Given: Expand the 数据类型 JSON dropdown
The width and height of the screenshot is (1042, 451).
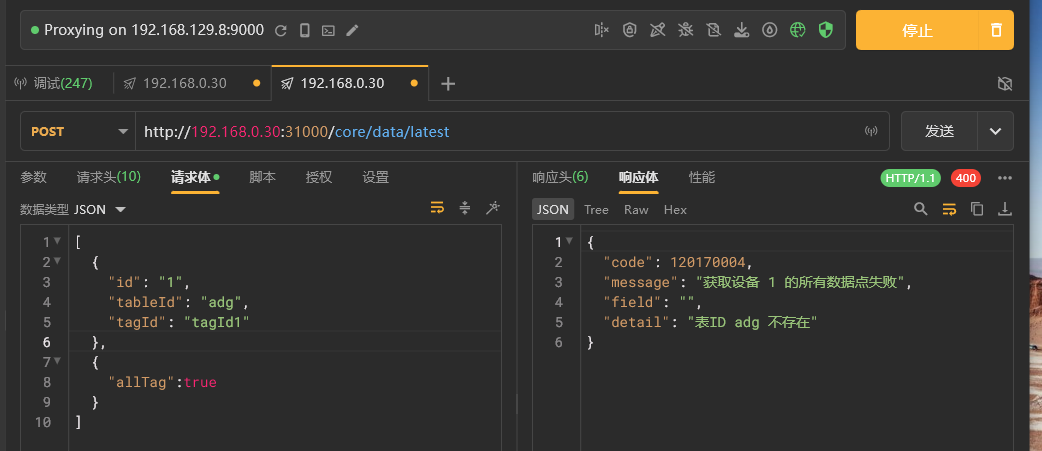Looking at the screenshot, I should click(120, 210).
